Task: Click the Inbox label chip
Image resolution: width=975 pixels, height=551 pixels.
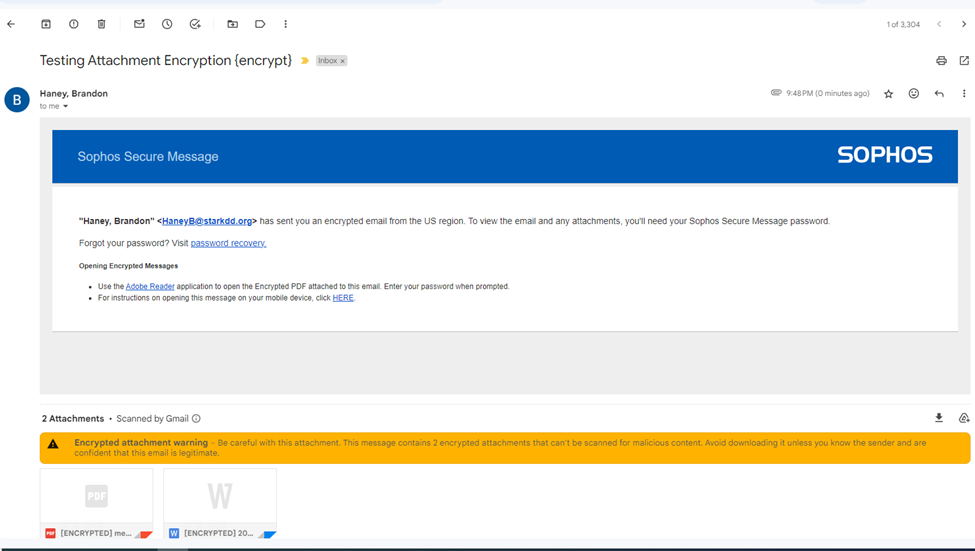Action: 327,60
